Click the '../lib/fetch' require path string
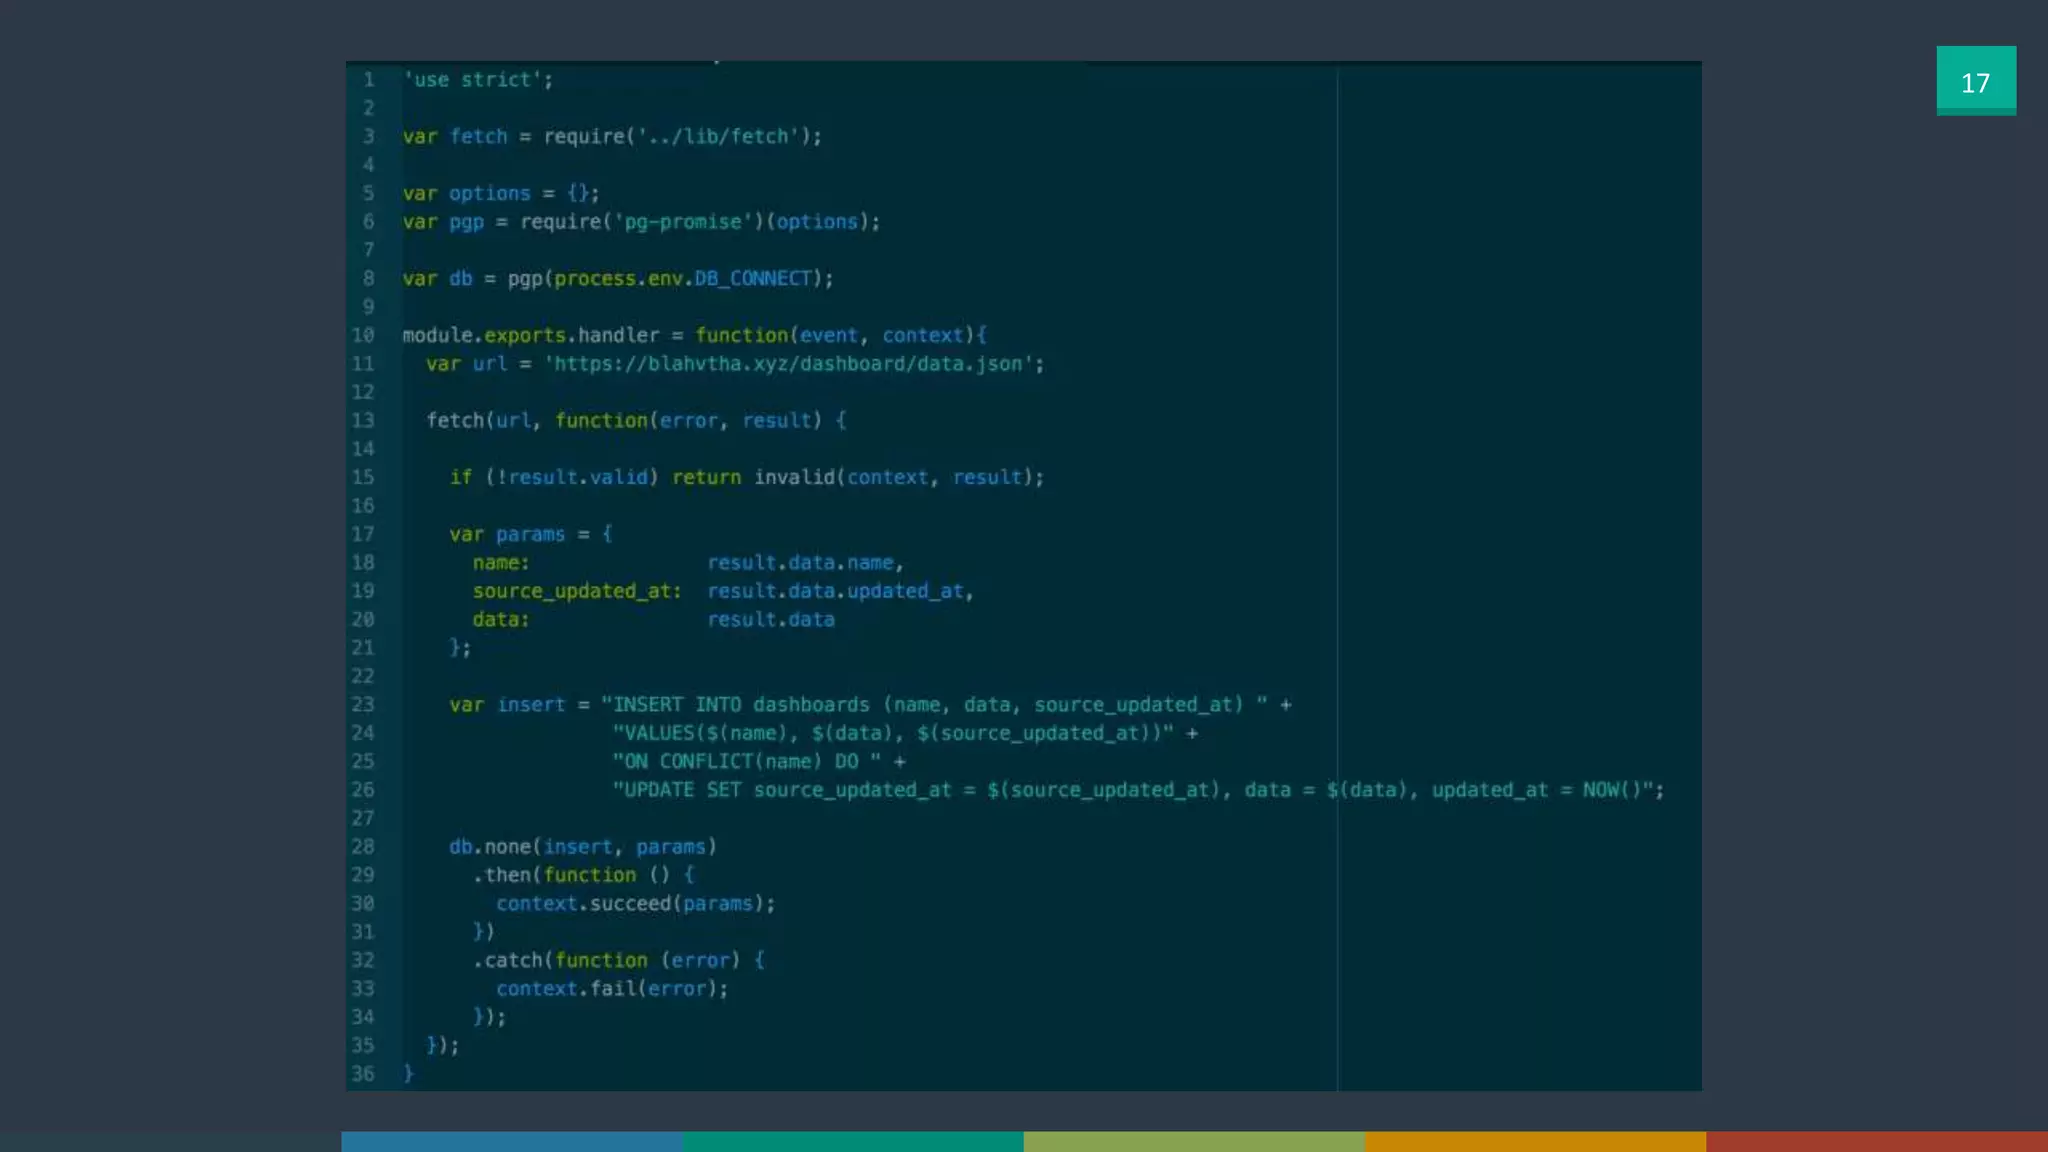Image resolution: width=2048 pixels, height=1152 pixels. click(x=716, y=137)
